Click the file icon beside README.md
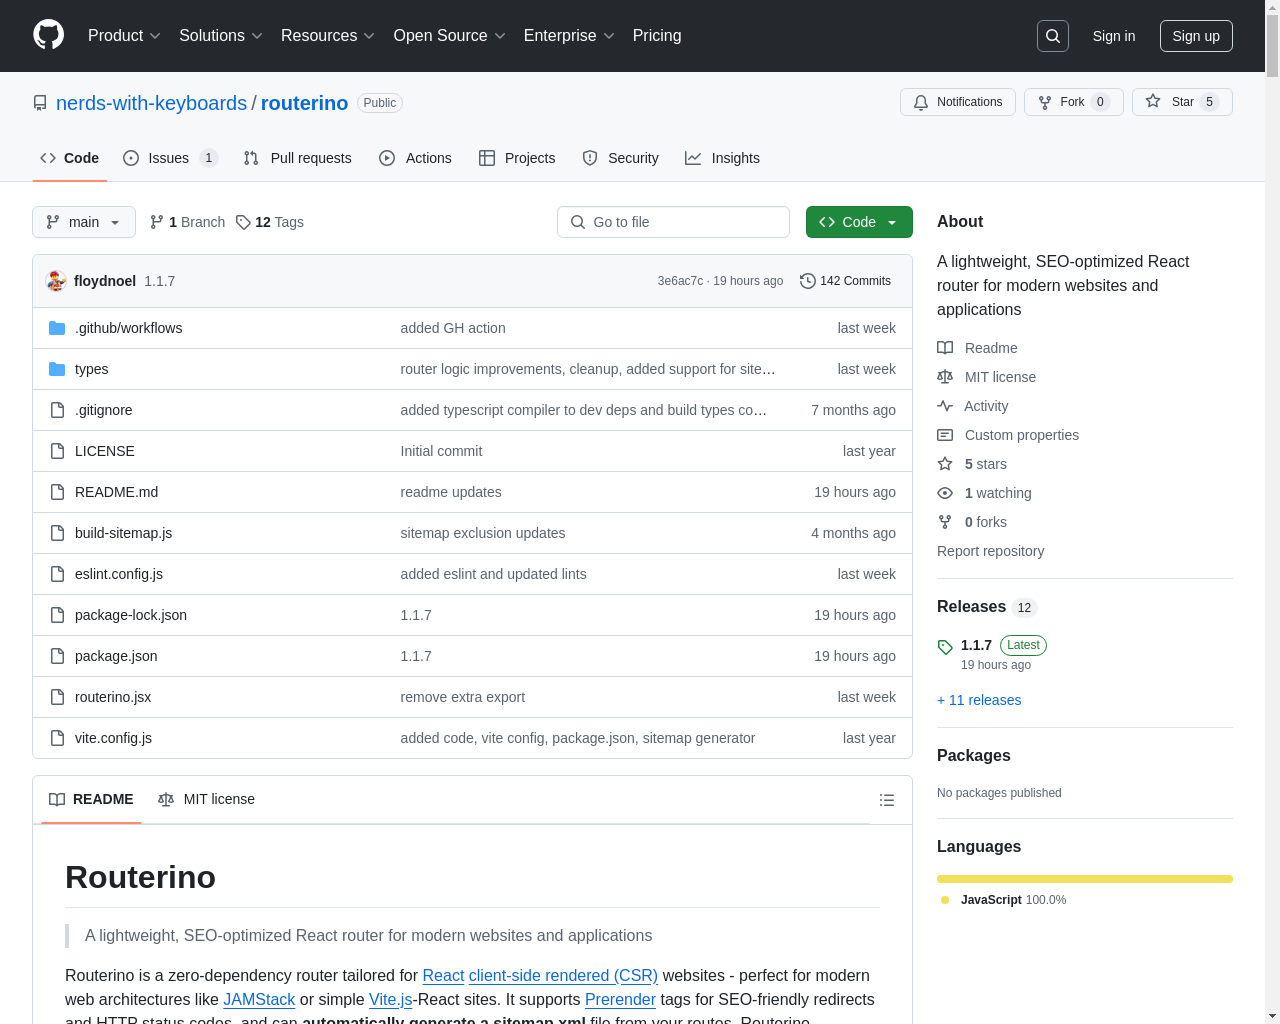This screenshot has height=1024, width=1280. coord(57,492)
